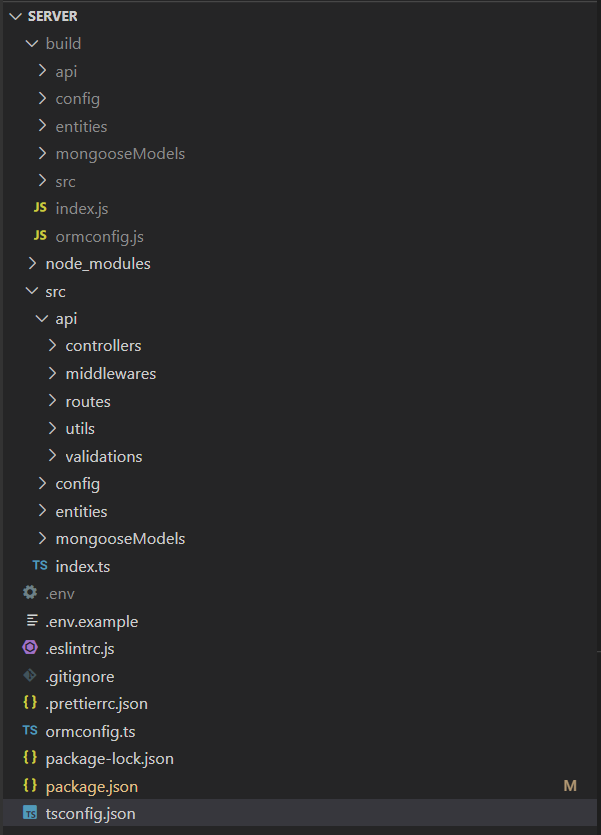
Task: Click the JS icon next to ormconfig.js
Action: 40,235
